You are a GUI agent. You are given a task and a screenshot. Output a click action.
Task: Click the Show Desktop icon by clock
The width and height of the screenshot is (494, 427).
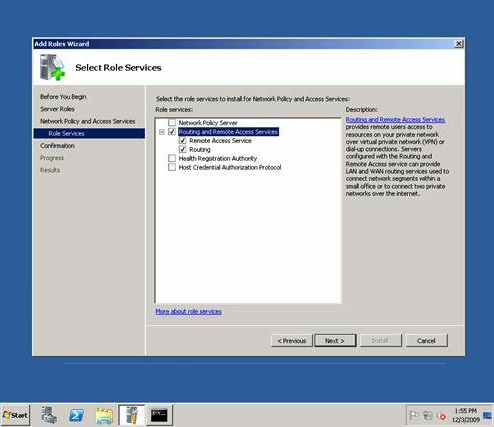[487, 415]
